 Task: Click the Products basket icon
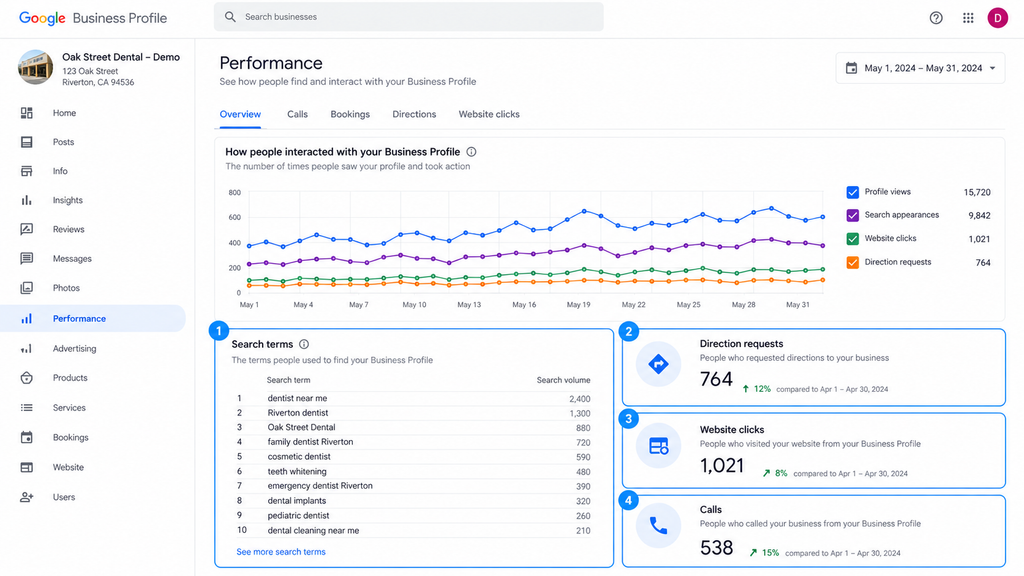point(27,378)
